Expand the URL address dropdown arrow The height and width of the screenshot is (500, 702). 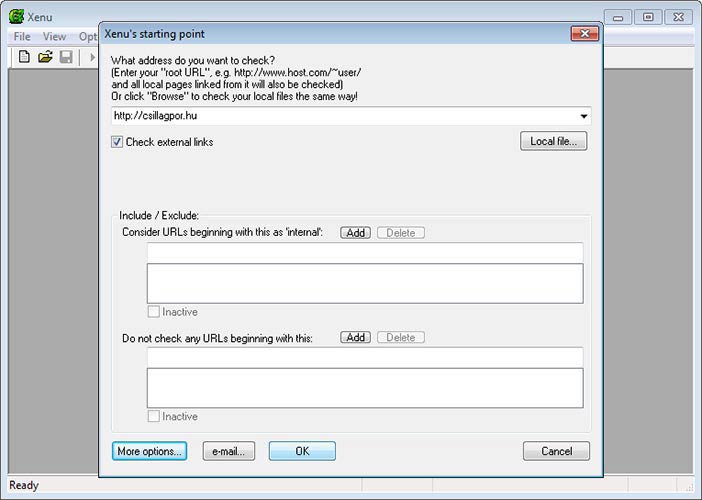click(x=584, y=116)
